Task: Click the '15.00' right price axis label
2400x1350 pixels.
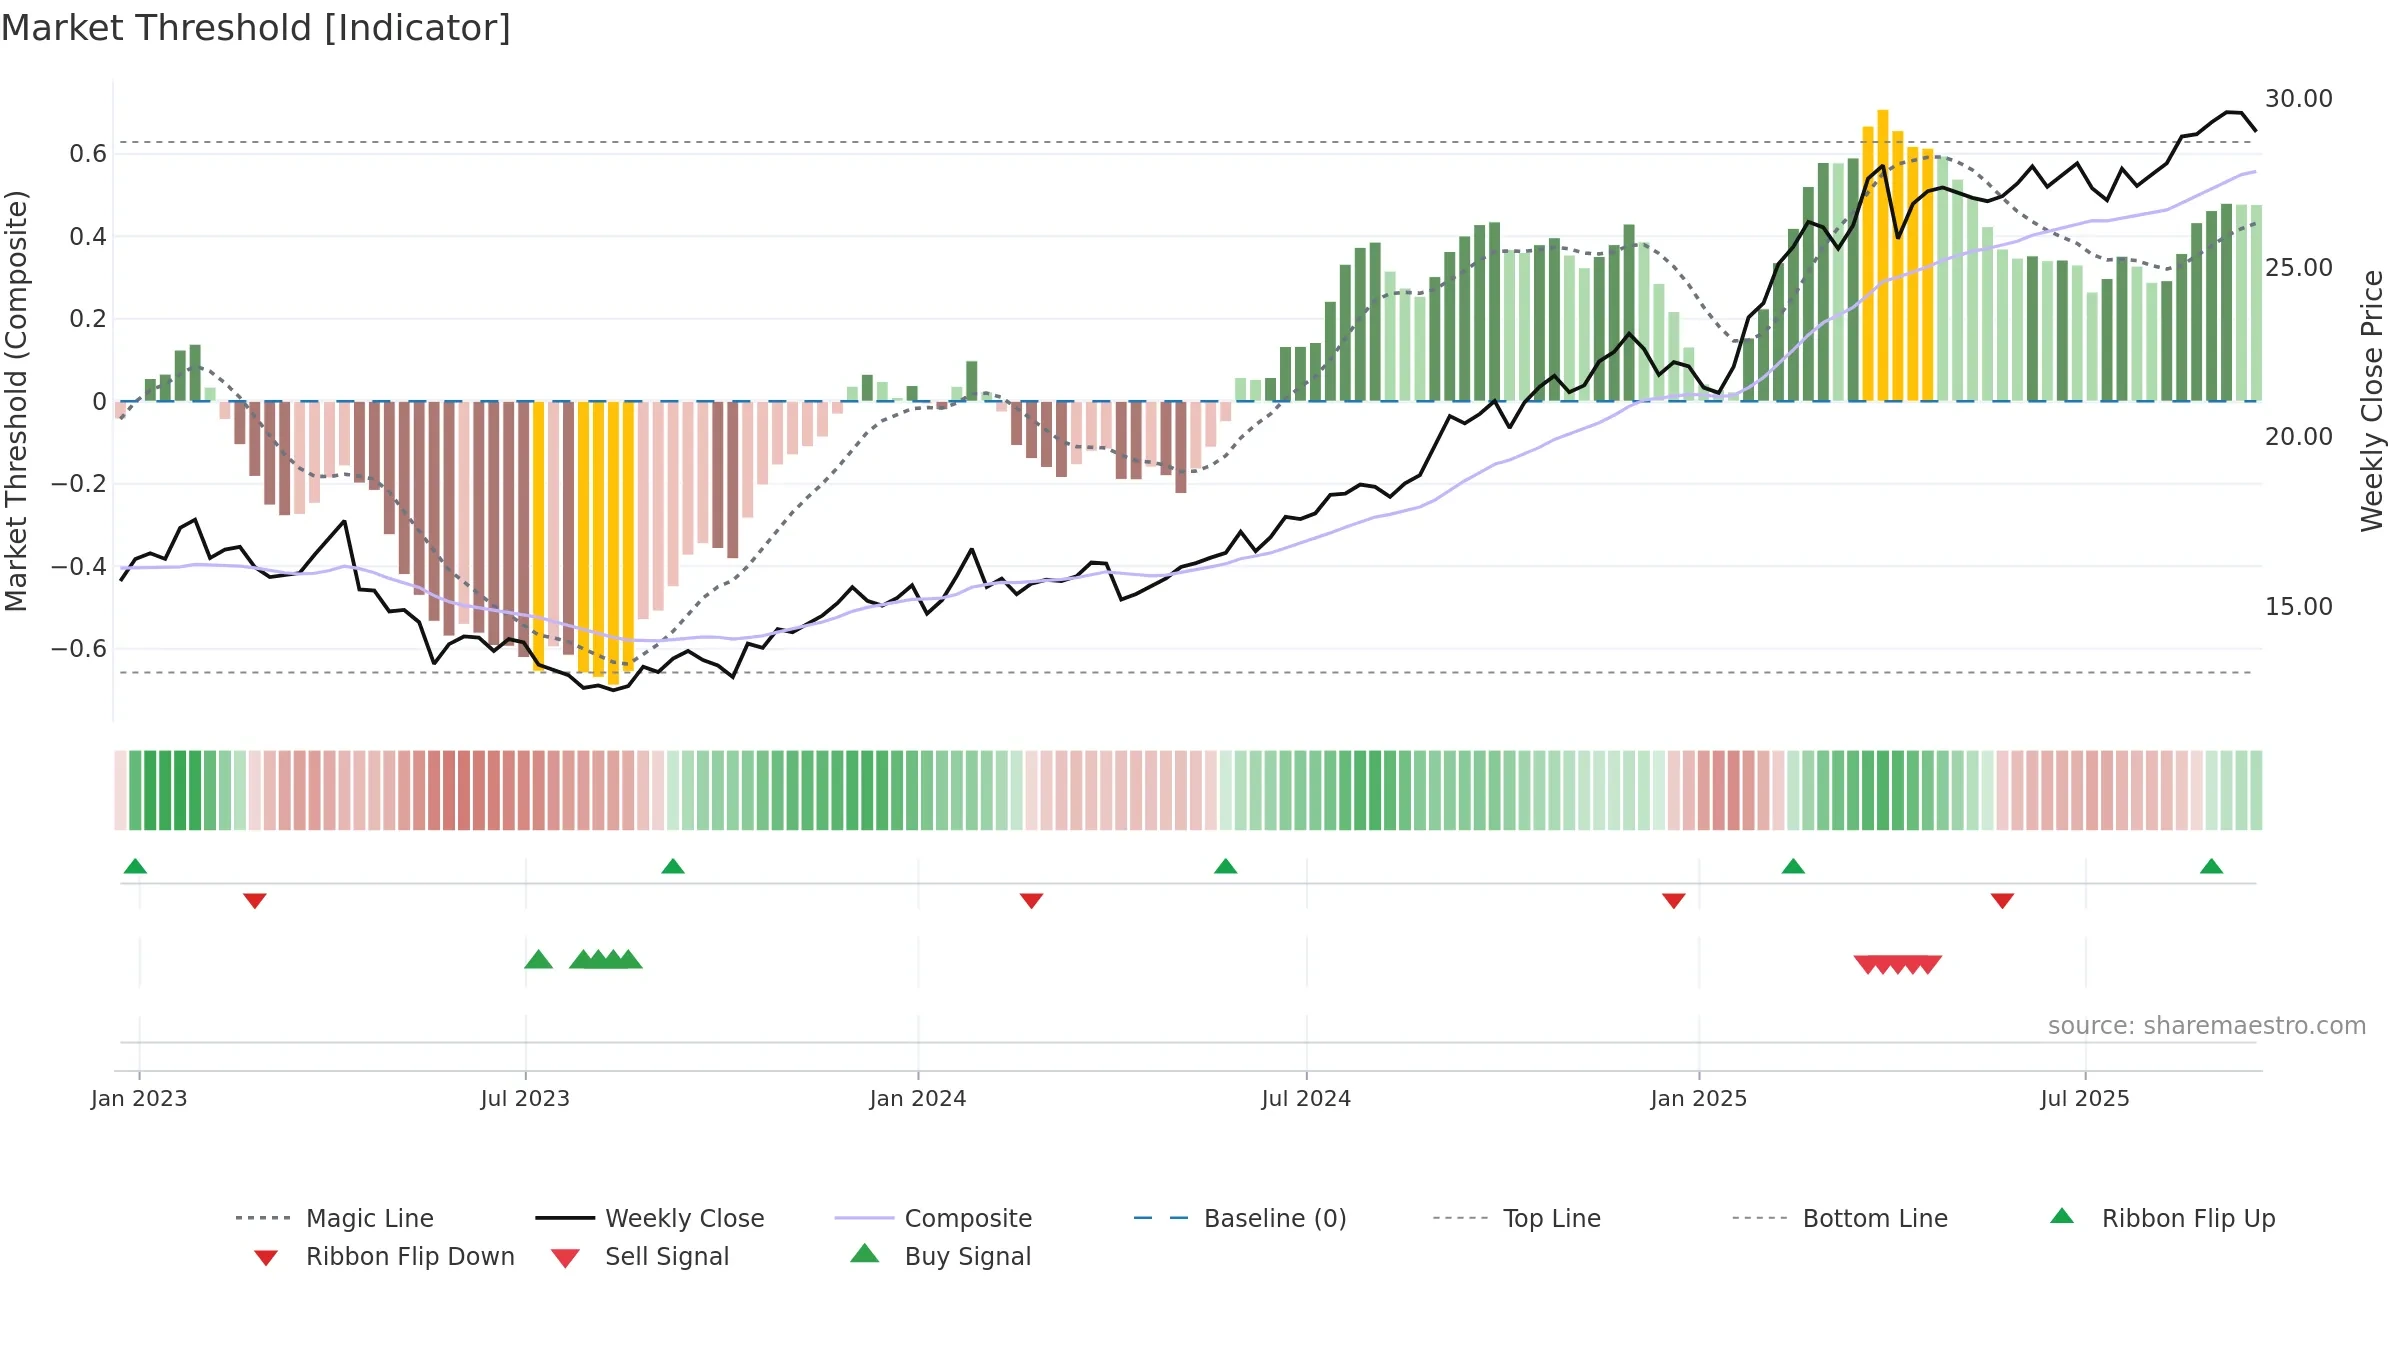Action: [x=2299, y=607]
